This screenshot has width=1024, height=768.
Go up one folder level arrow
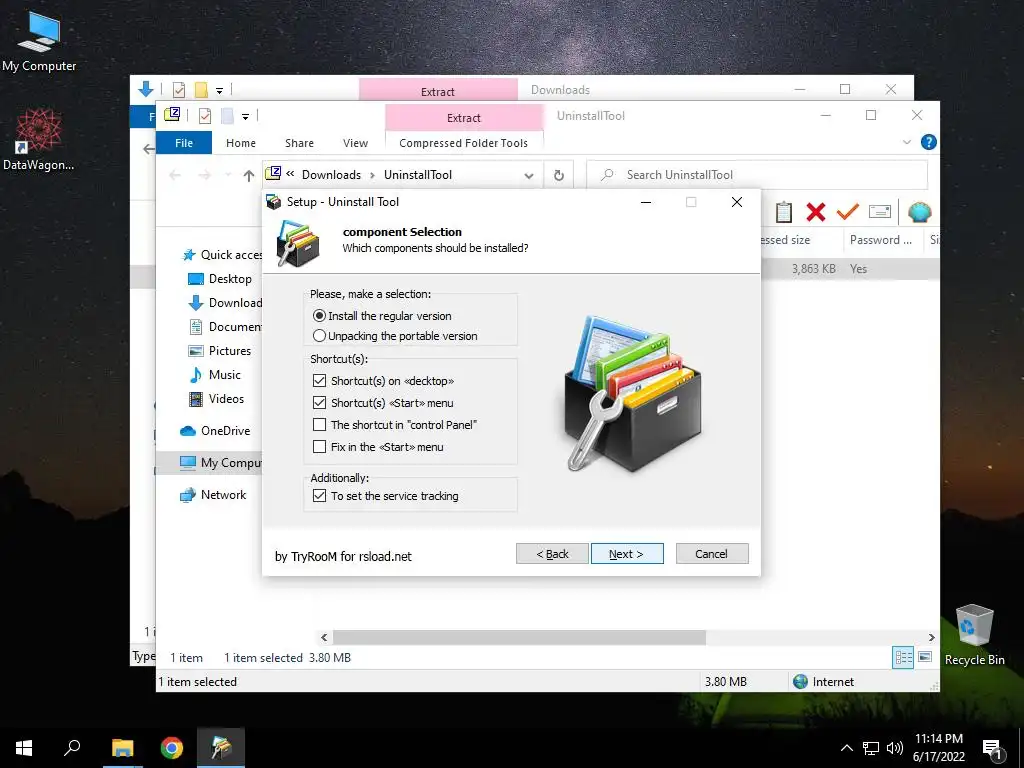[248, 175]
